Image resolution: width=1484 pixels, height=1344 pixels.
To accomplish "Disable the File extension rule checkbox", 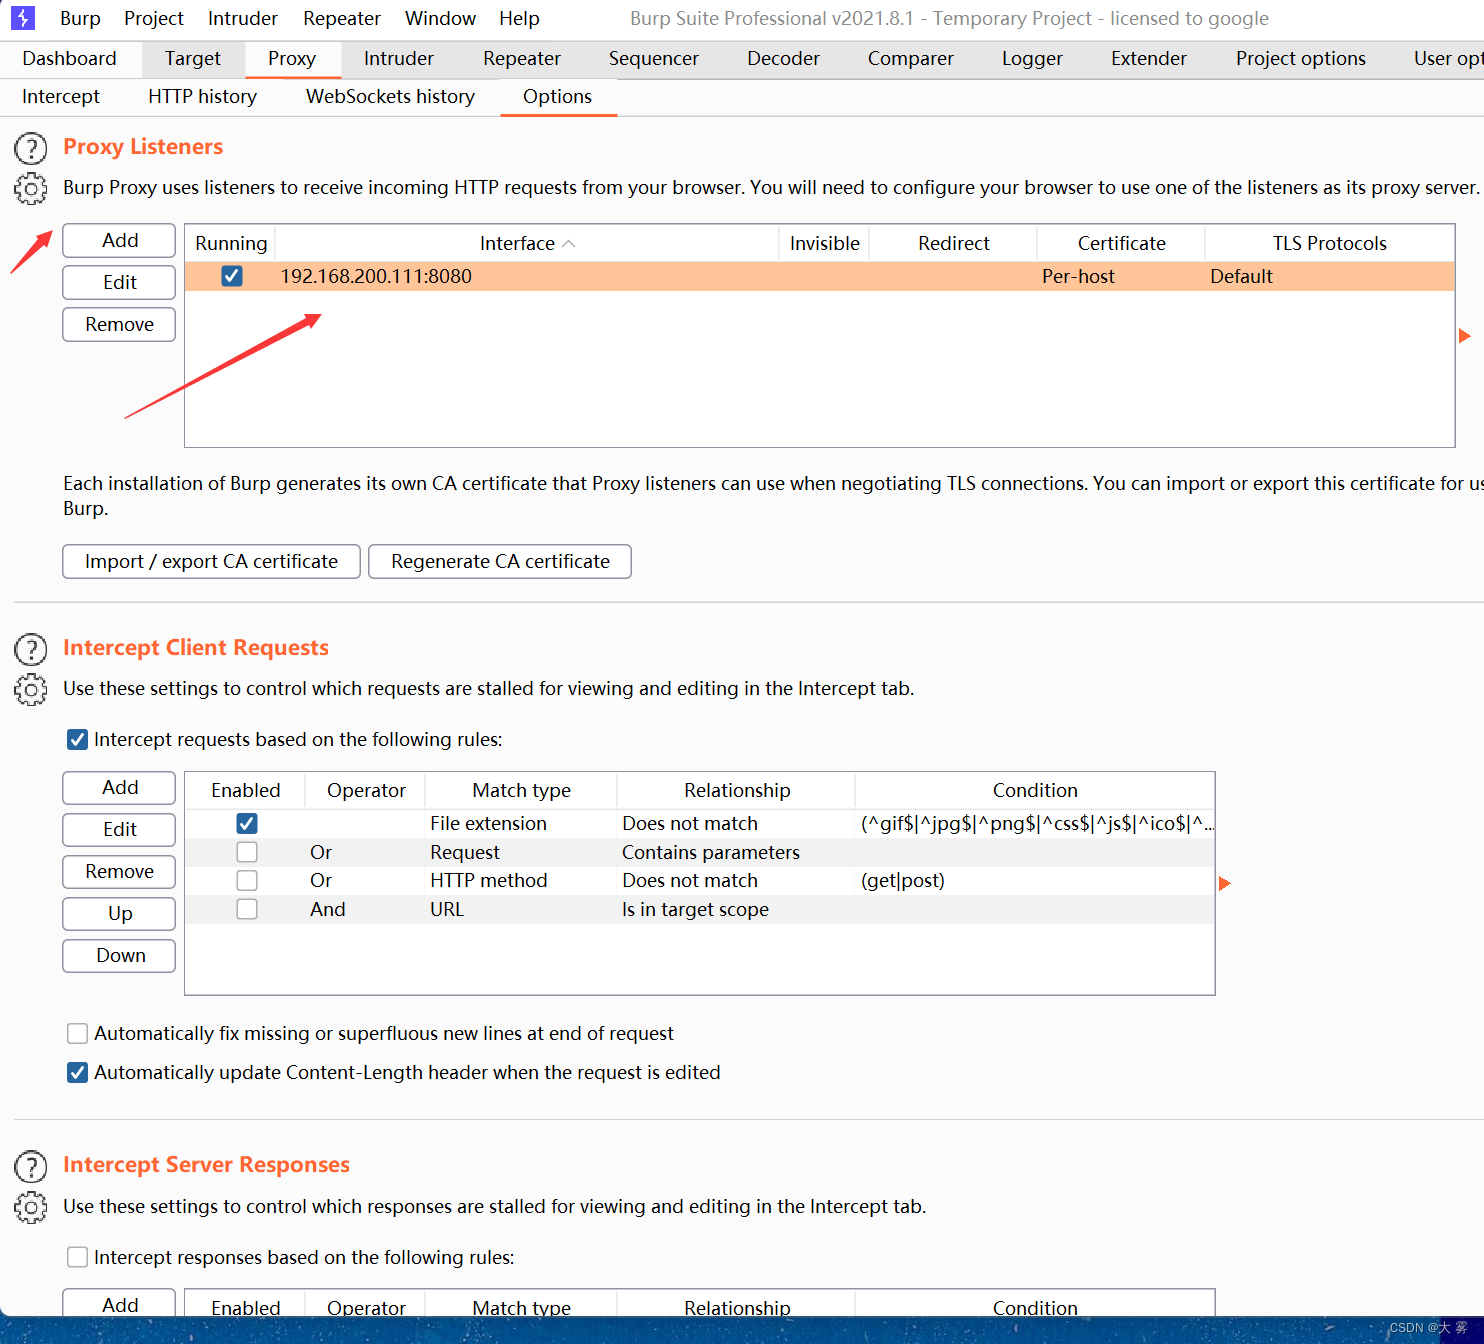I will coord(247,823).
